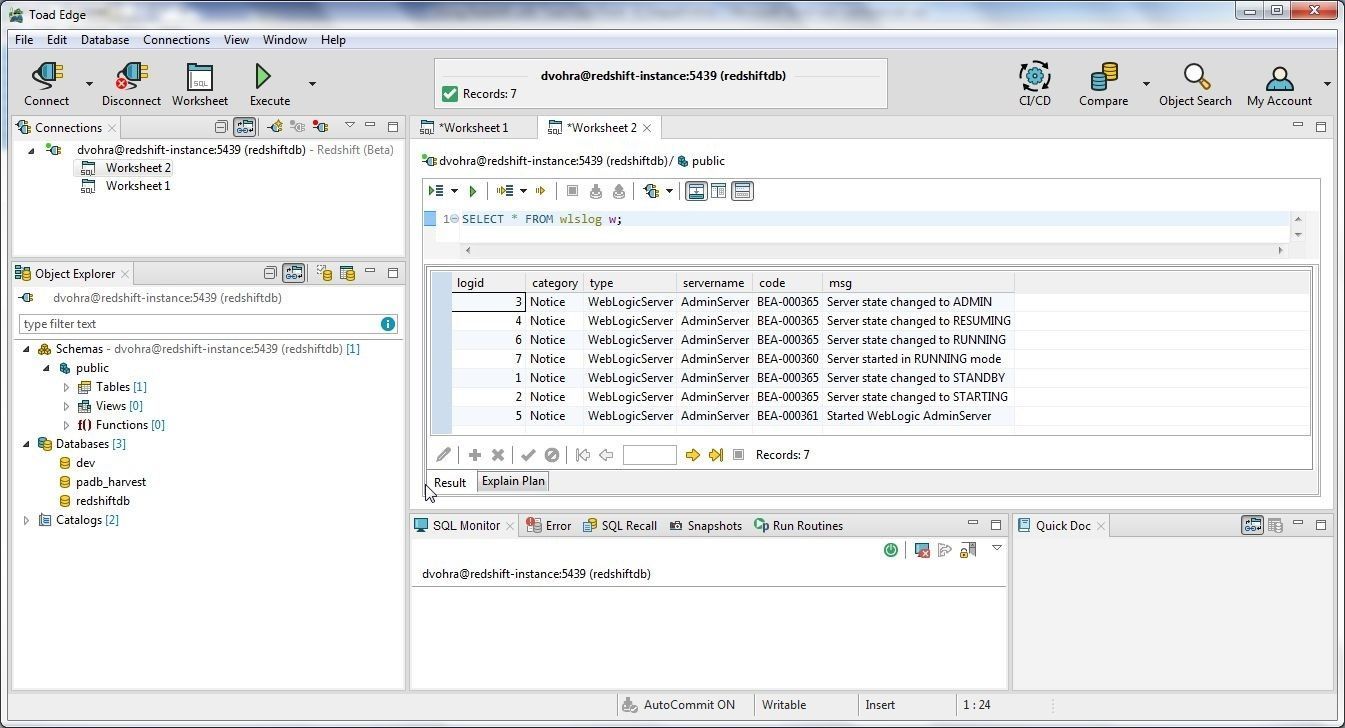Jump to the last records page arrow
Image resolution: width=1345 pixels, height=728 pixels.
(716, 455)
